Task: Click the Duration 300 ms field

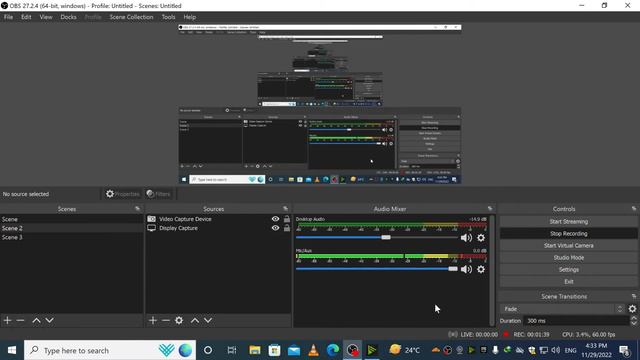Action: pos(576,321)
